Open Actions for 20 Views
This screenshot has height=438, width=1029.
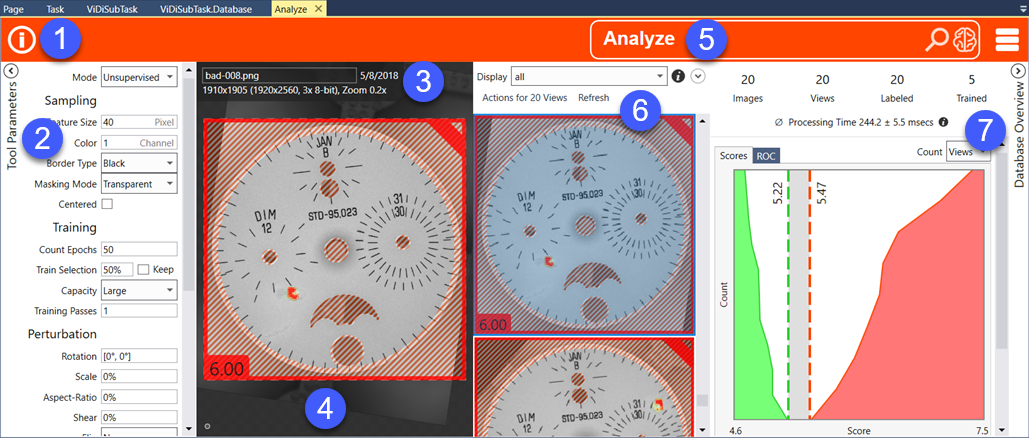coord(524,98)
